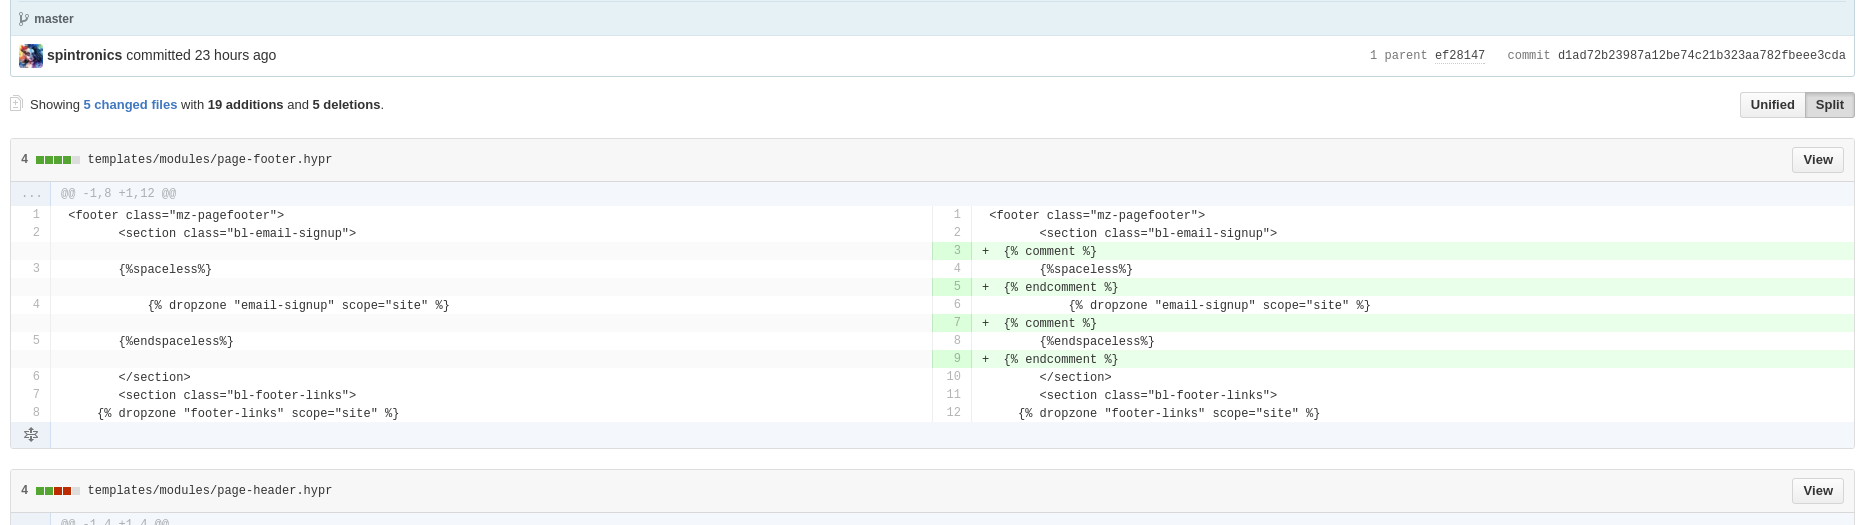This screenshot has height=525, width=1860.
Task: View page-footer.hypr file
Action: click(x=1817, y=160)
